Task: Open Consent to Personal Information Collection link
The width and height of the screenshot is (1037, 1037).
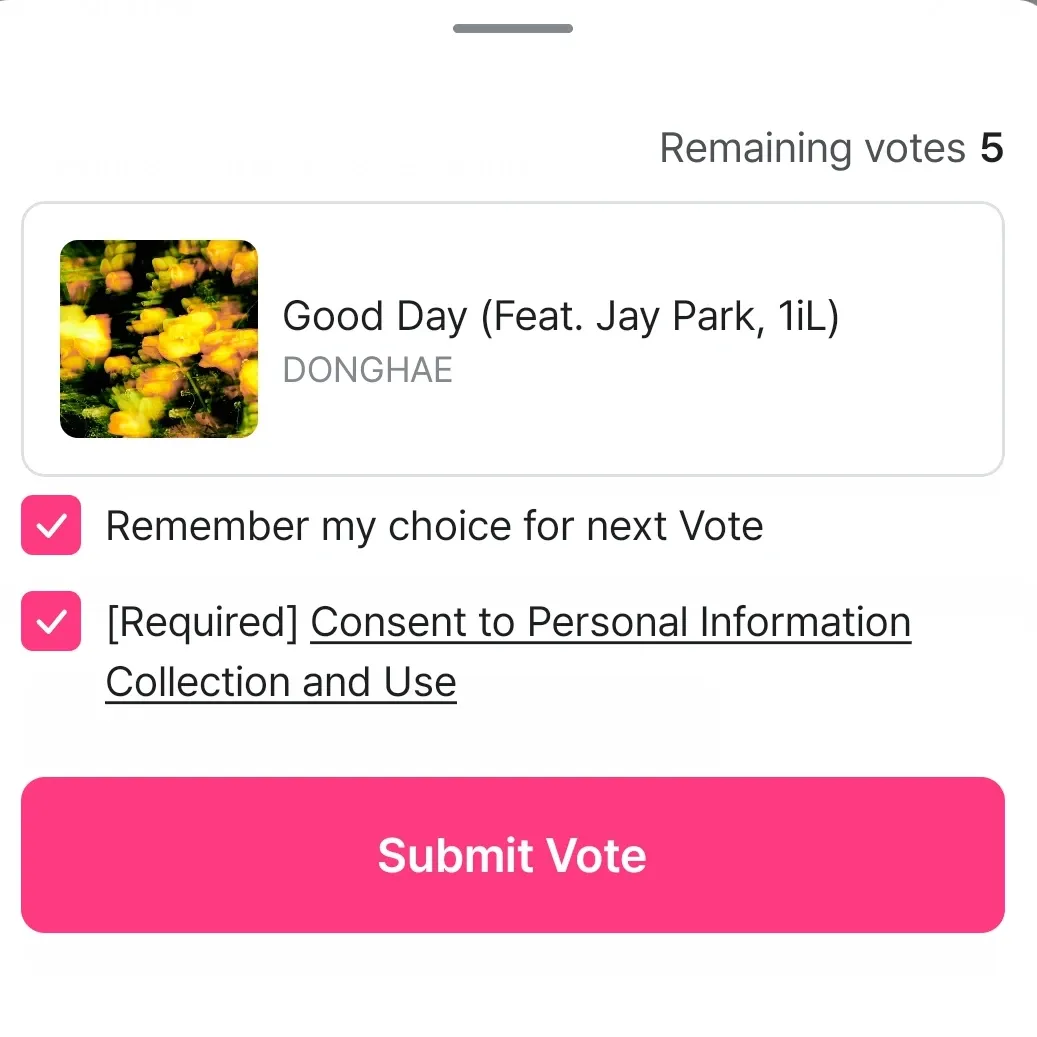Action: (610, 622)
